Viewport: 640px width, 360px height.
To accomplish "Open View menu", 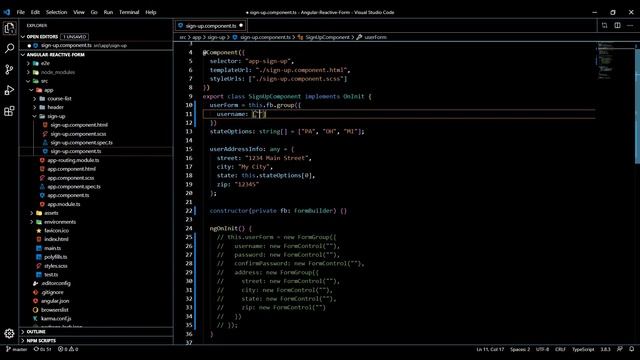I will (79, 12).
